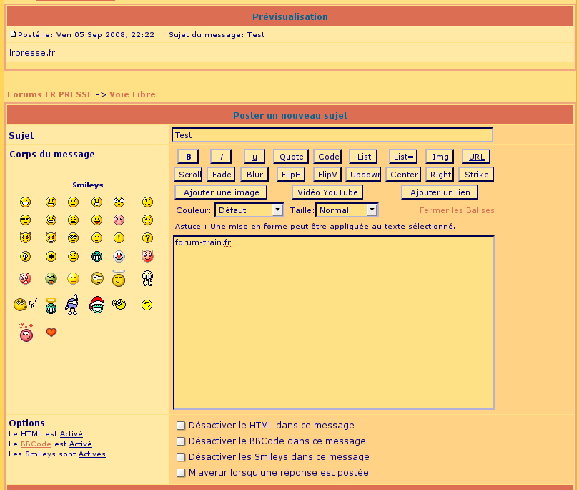Viewport: 579px width, 490px height.
Task: Open the Taille Normal dropdown
Action: pos(346,210)
